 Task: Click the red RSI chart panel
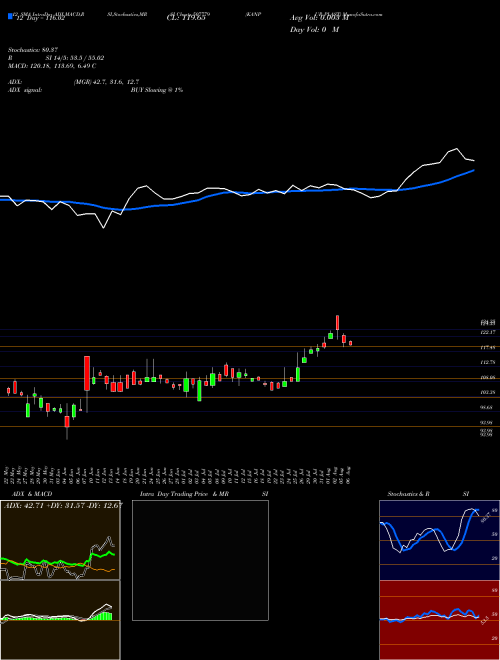pyautogui.click(x=439, y=620)
